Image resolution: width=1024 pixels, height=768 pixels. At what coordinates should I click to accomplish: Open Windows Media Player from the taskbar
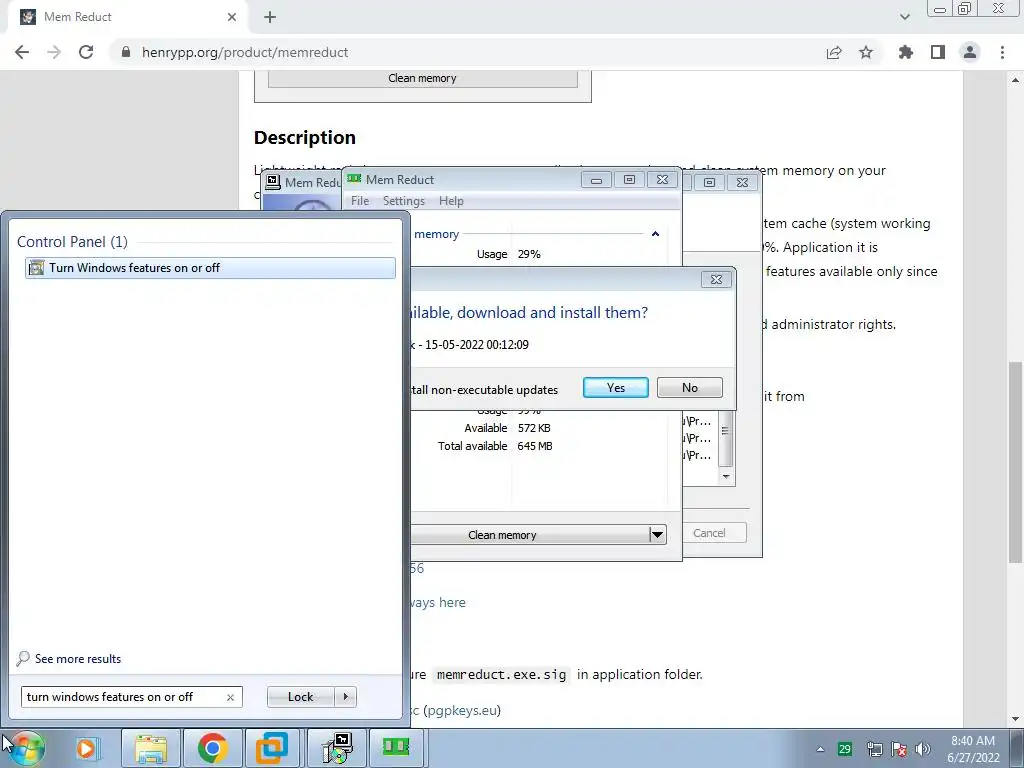[86, 748]
